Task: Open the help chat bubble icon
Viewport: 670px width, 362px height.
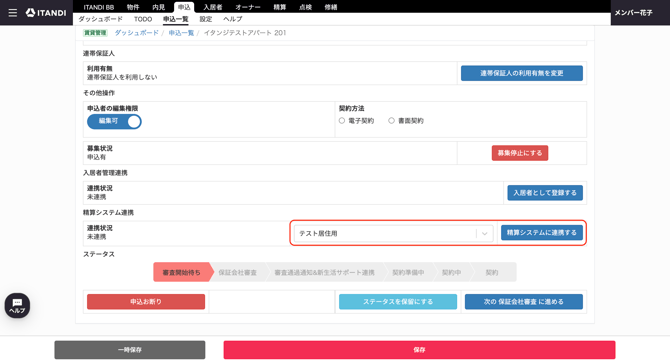Action: [x=17, y=305]
